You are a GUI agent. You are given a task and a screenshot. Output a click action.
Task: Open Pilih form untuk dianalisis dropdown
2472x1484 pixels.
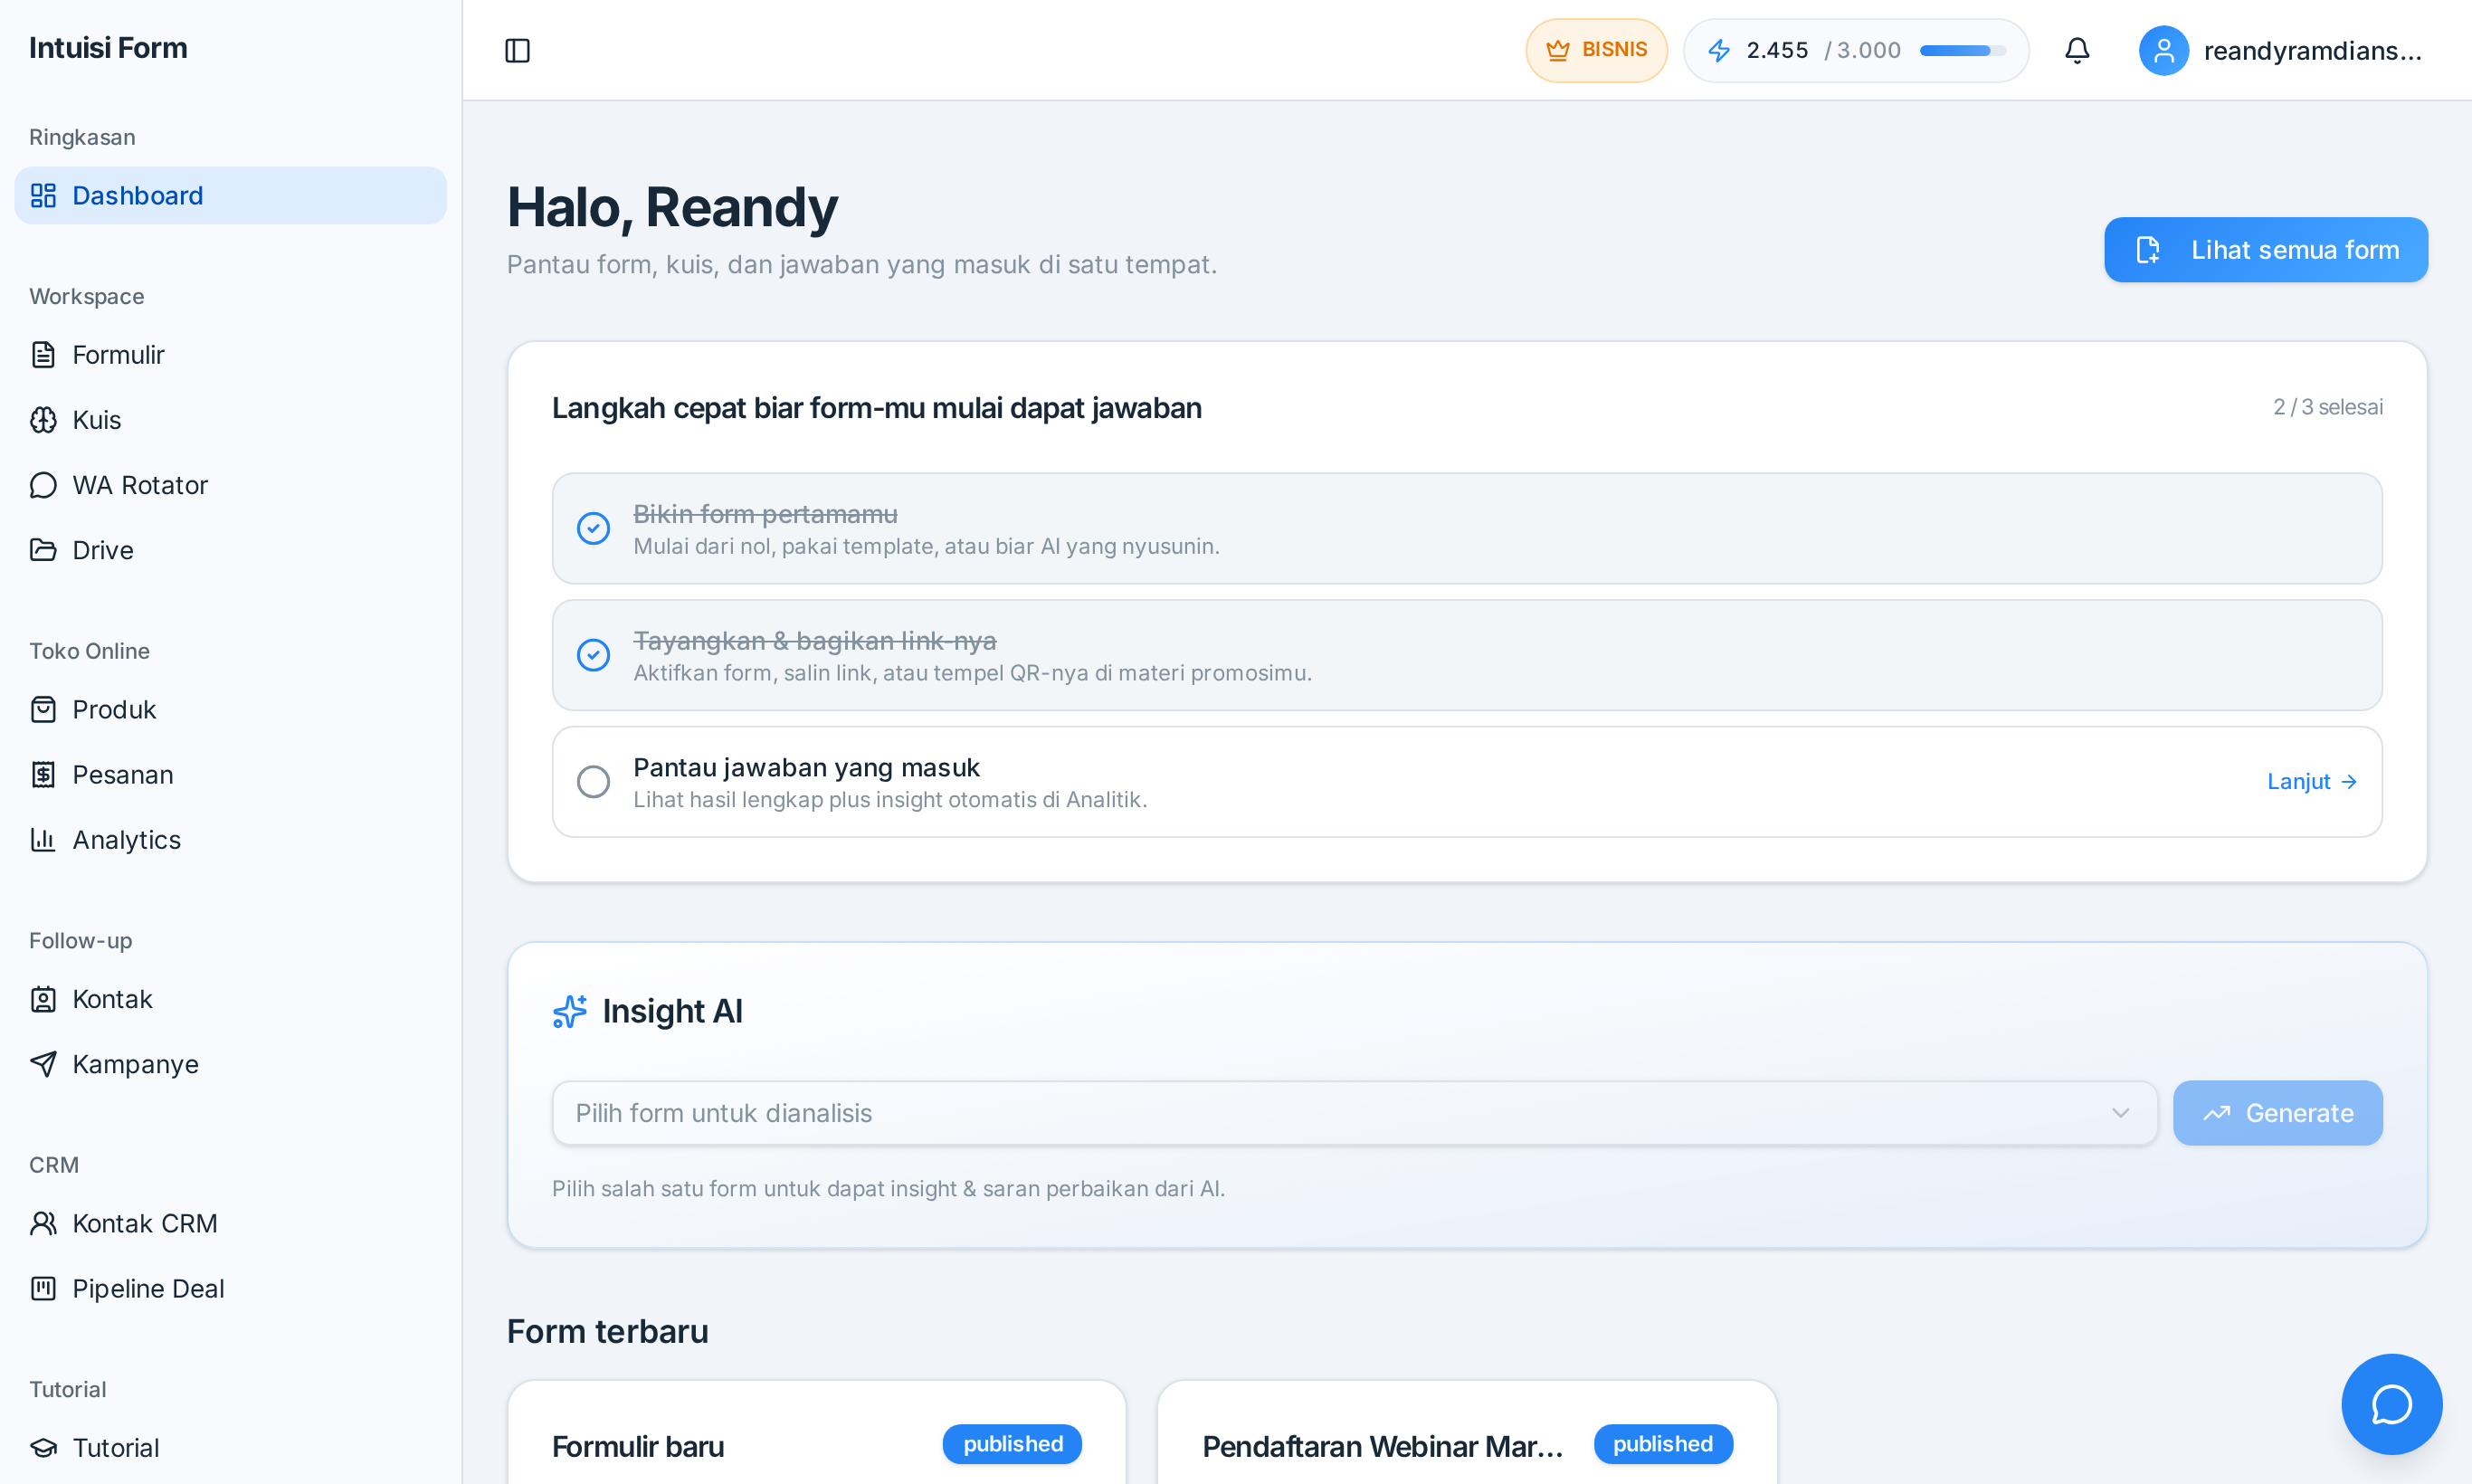[1354, 1113]
